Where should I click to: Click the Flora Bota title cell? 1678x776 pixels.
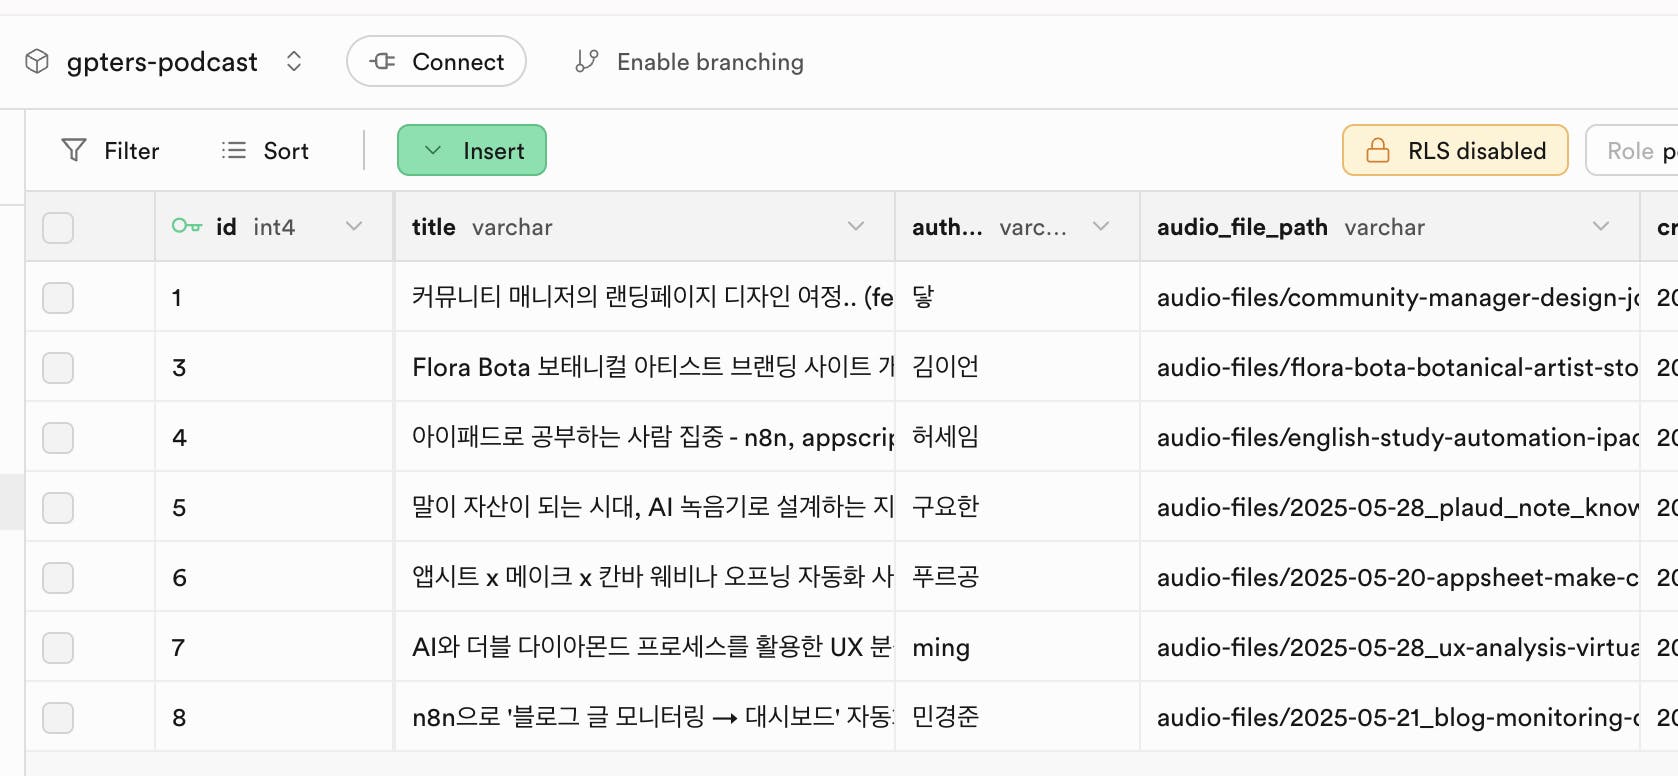point(645,368)
